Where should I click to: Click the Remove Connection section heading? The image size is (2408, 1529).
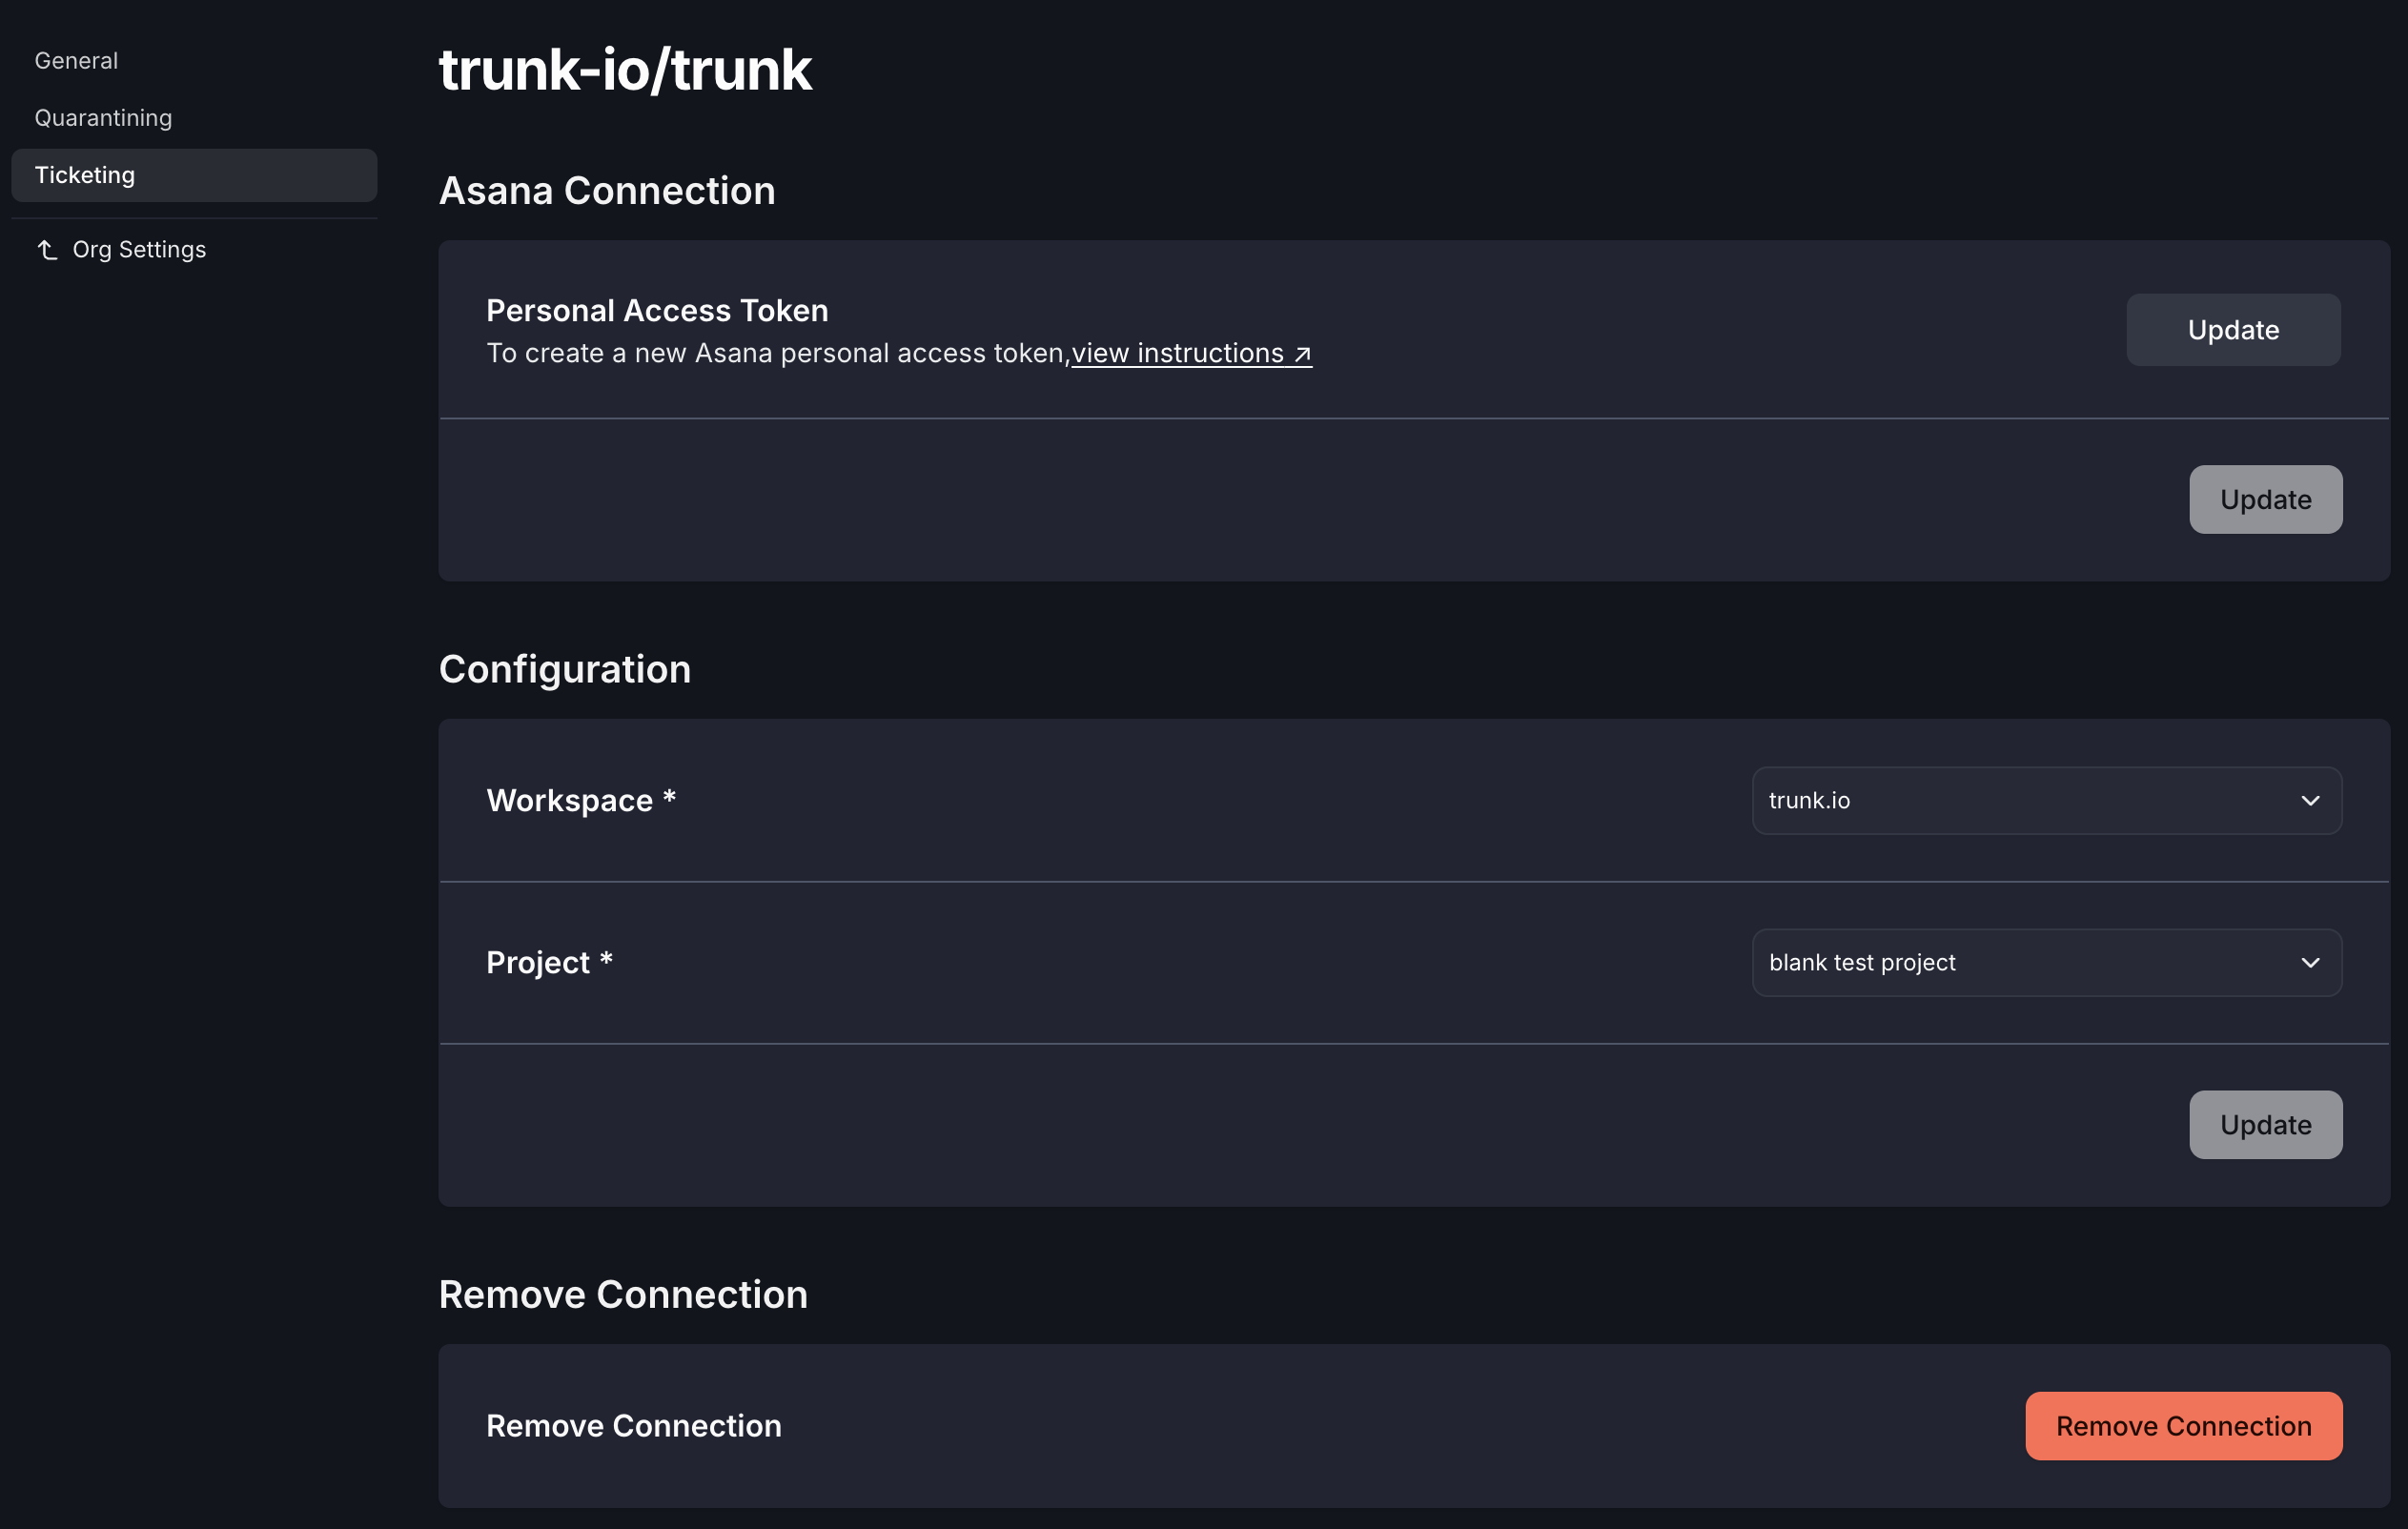623,1294
